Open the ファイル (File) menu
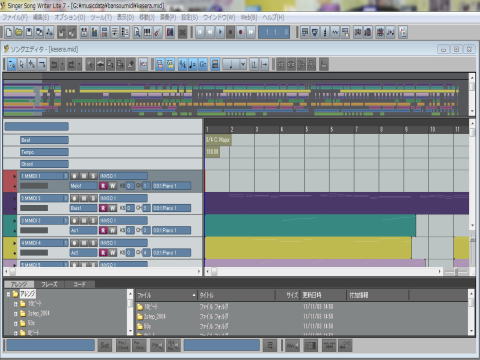 (15, 17)
